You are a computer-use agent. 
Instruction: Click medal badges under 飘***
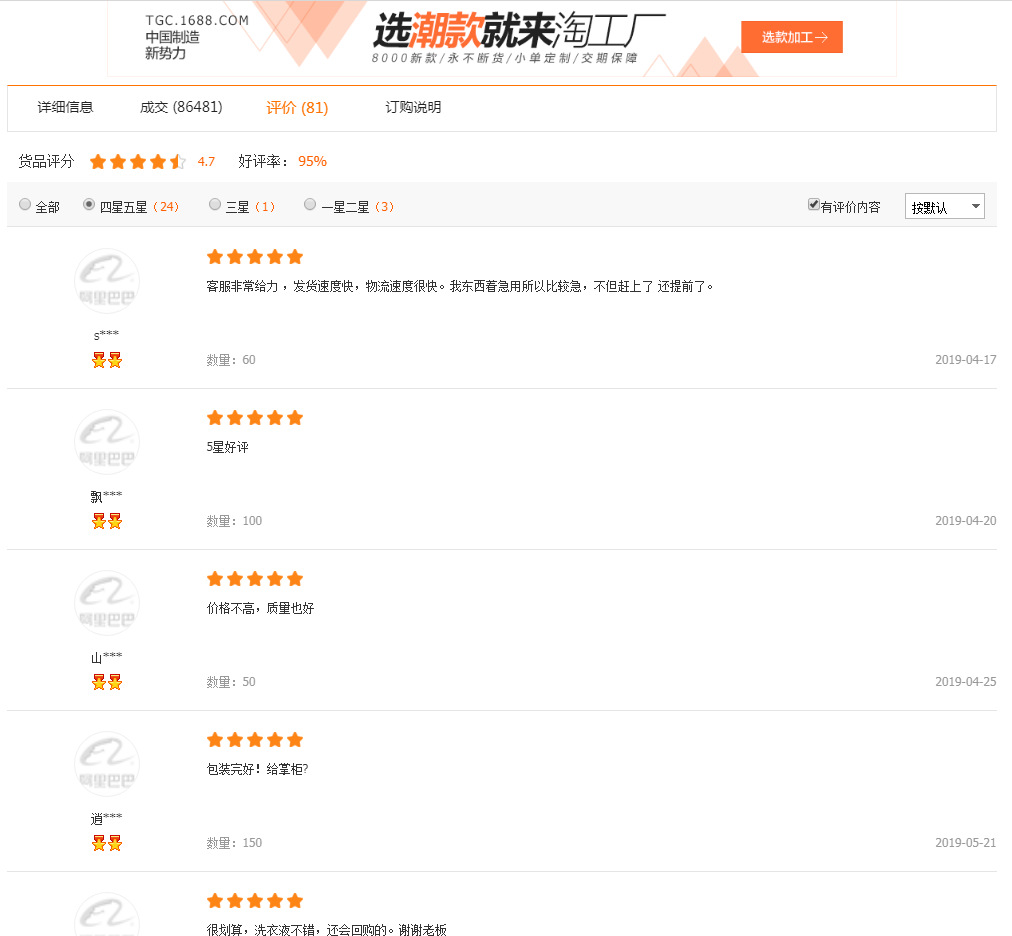106,521
